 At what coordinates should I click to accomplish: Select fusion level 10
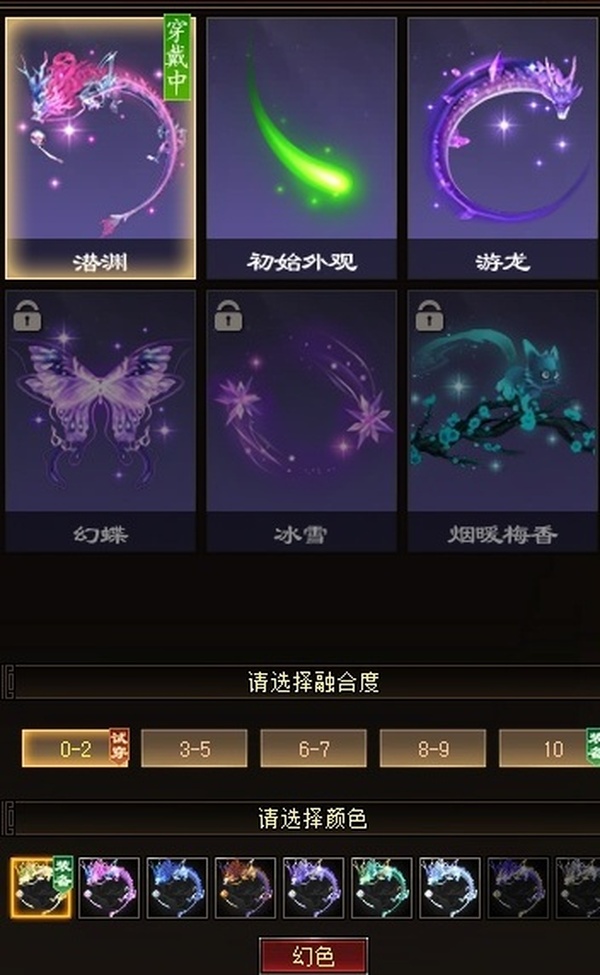pos(550,749)
